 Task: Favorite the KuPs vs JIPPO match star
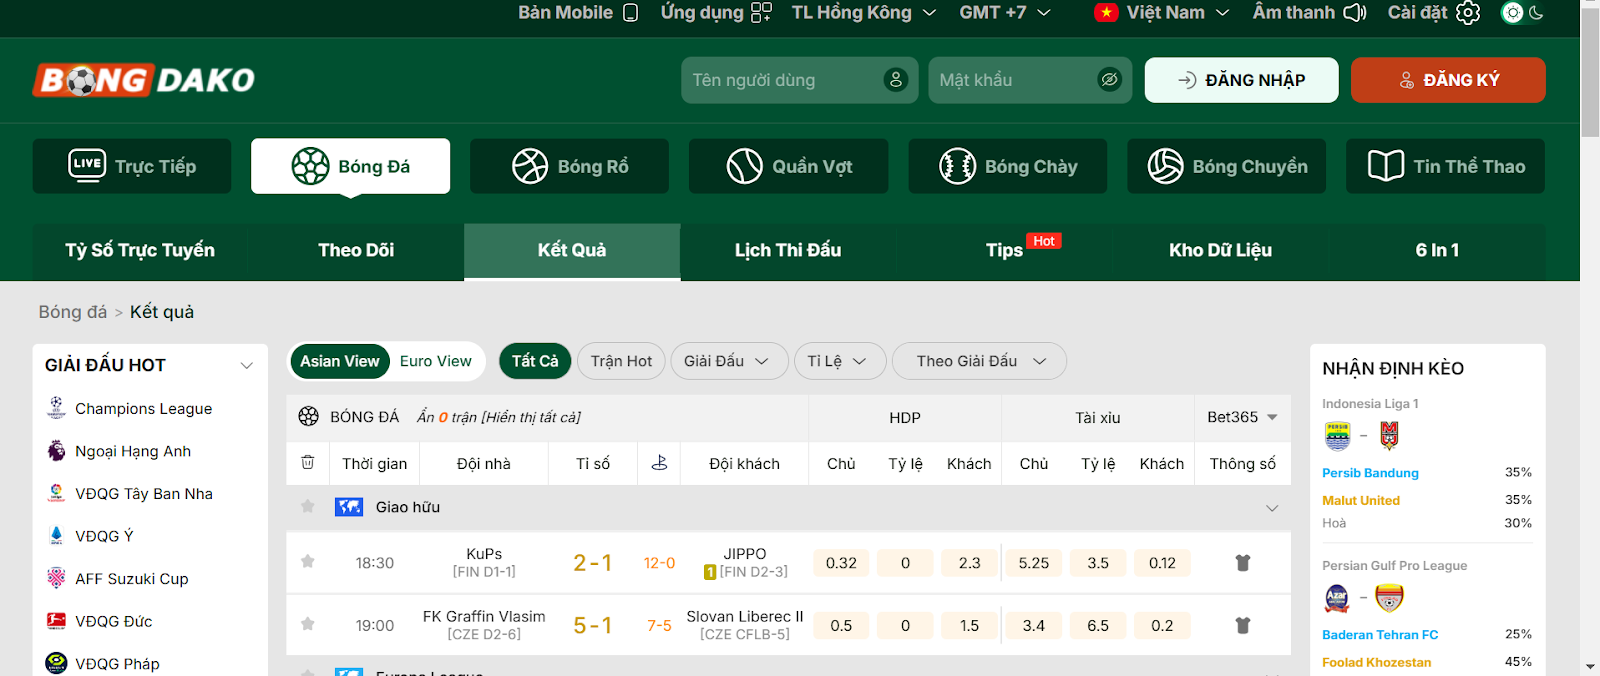(308, 561)
